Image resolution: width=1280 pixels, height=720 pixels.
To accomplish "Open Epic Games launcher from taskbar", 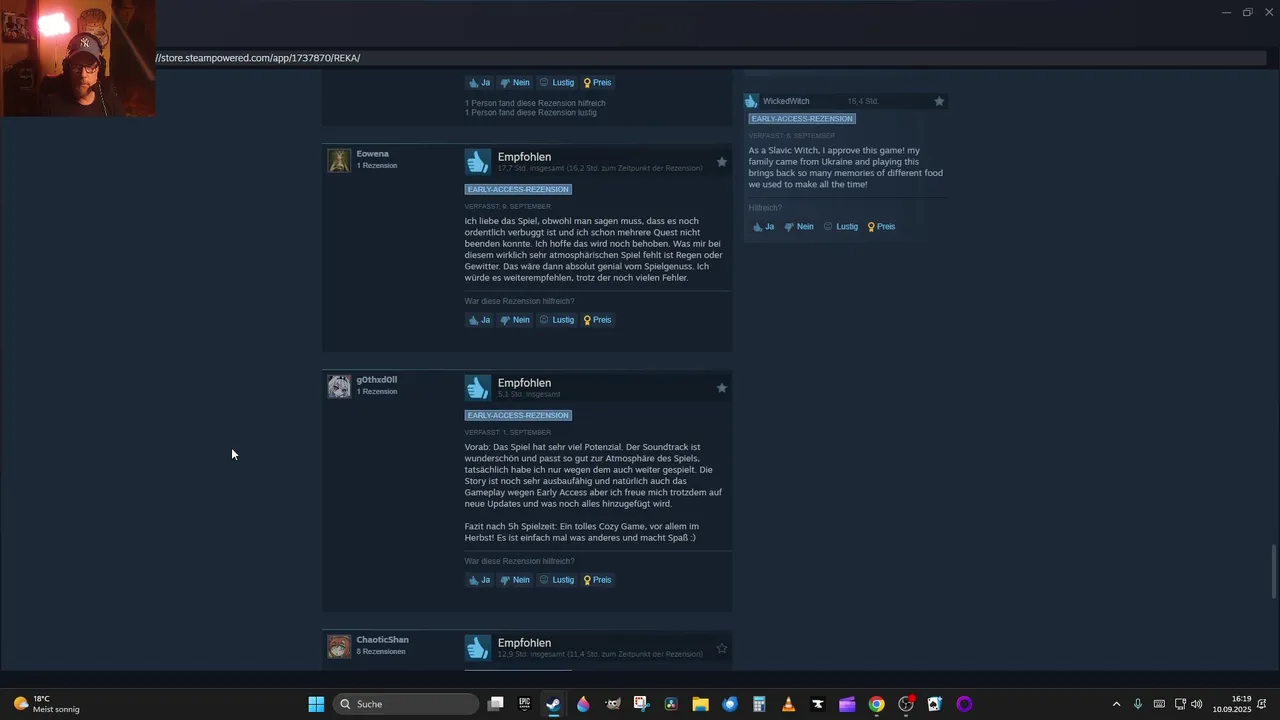I will 524,704.
